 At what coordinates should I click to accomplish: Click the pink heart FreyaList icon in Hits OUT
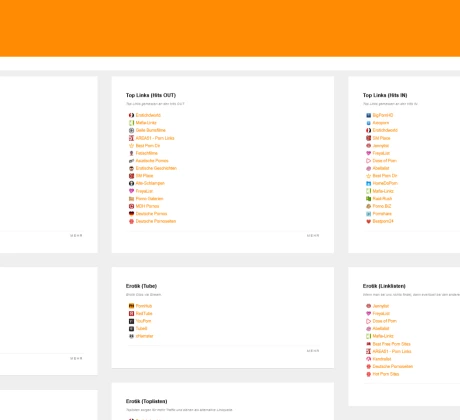(x=131, y=191)
